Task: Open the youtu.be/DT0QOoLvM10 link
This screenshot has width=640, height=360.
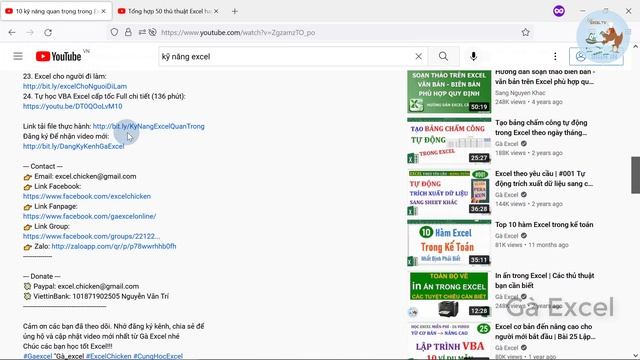Action: [73, 106]
